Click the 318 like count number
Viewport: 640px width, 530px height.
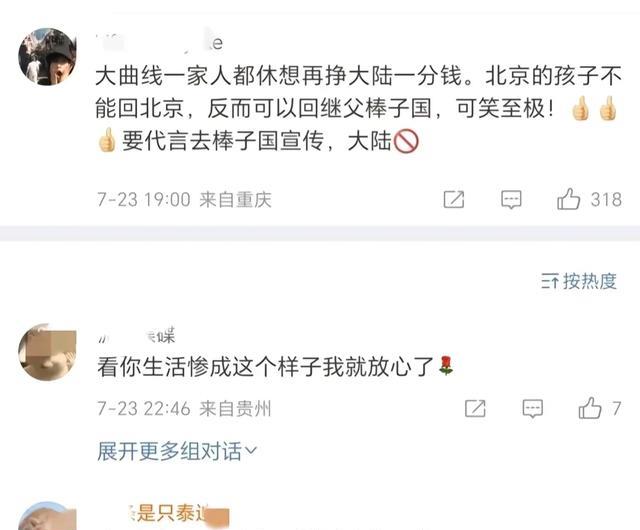pos(606,200)
